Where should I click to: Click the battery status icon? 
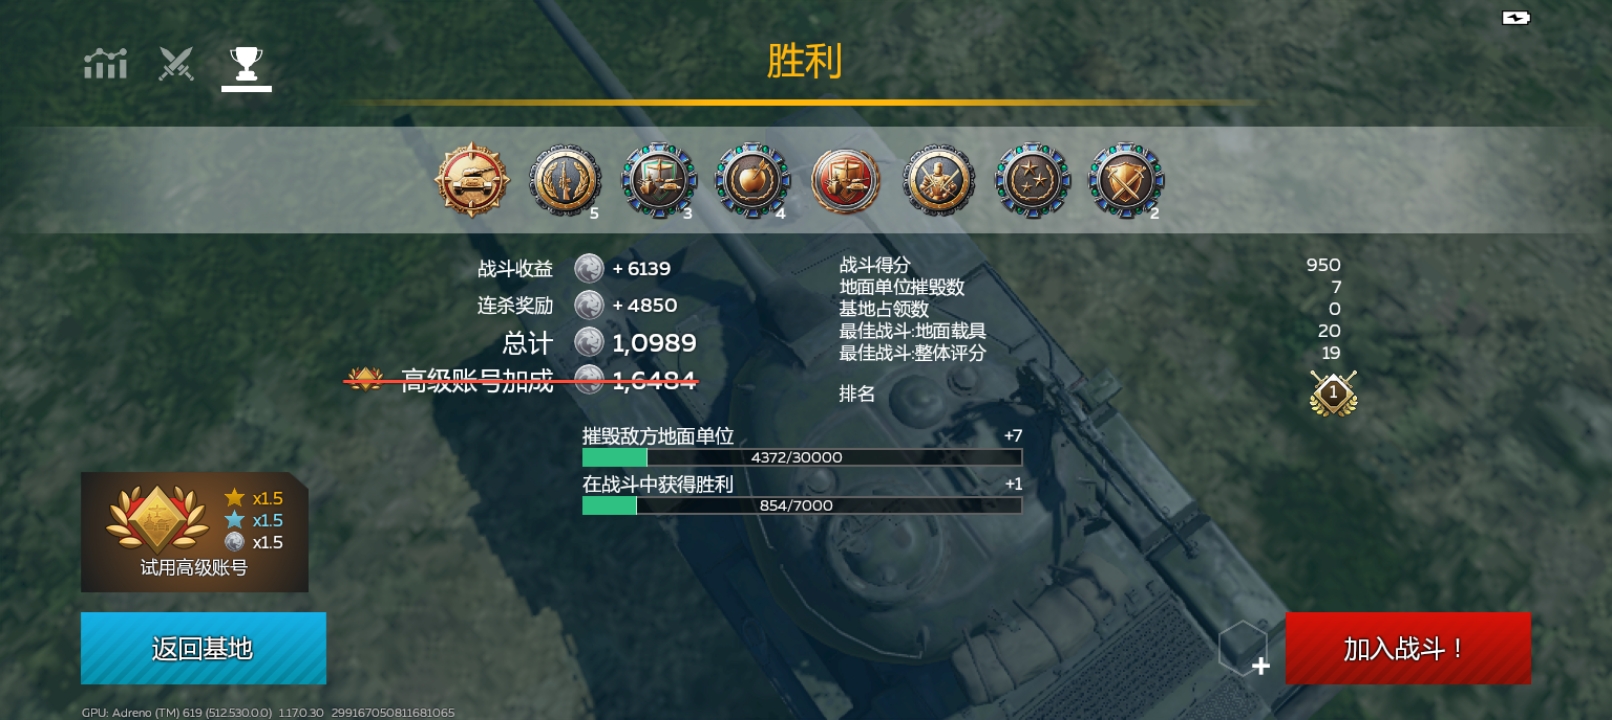click(x=1516, y=18)
